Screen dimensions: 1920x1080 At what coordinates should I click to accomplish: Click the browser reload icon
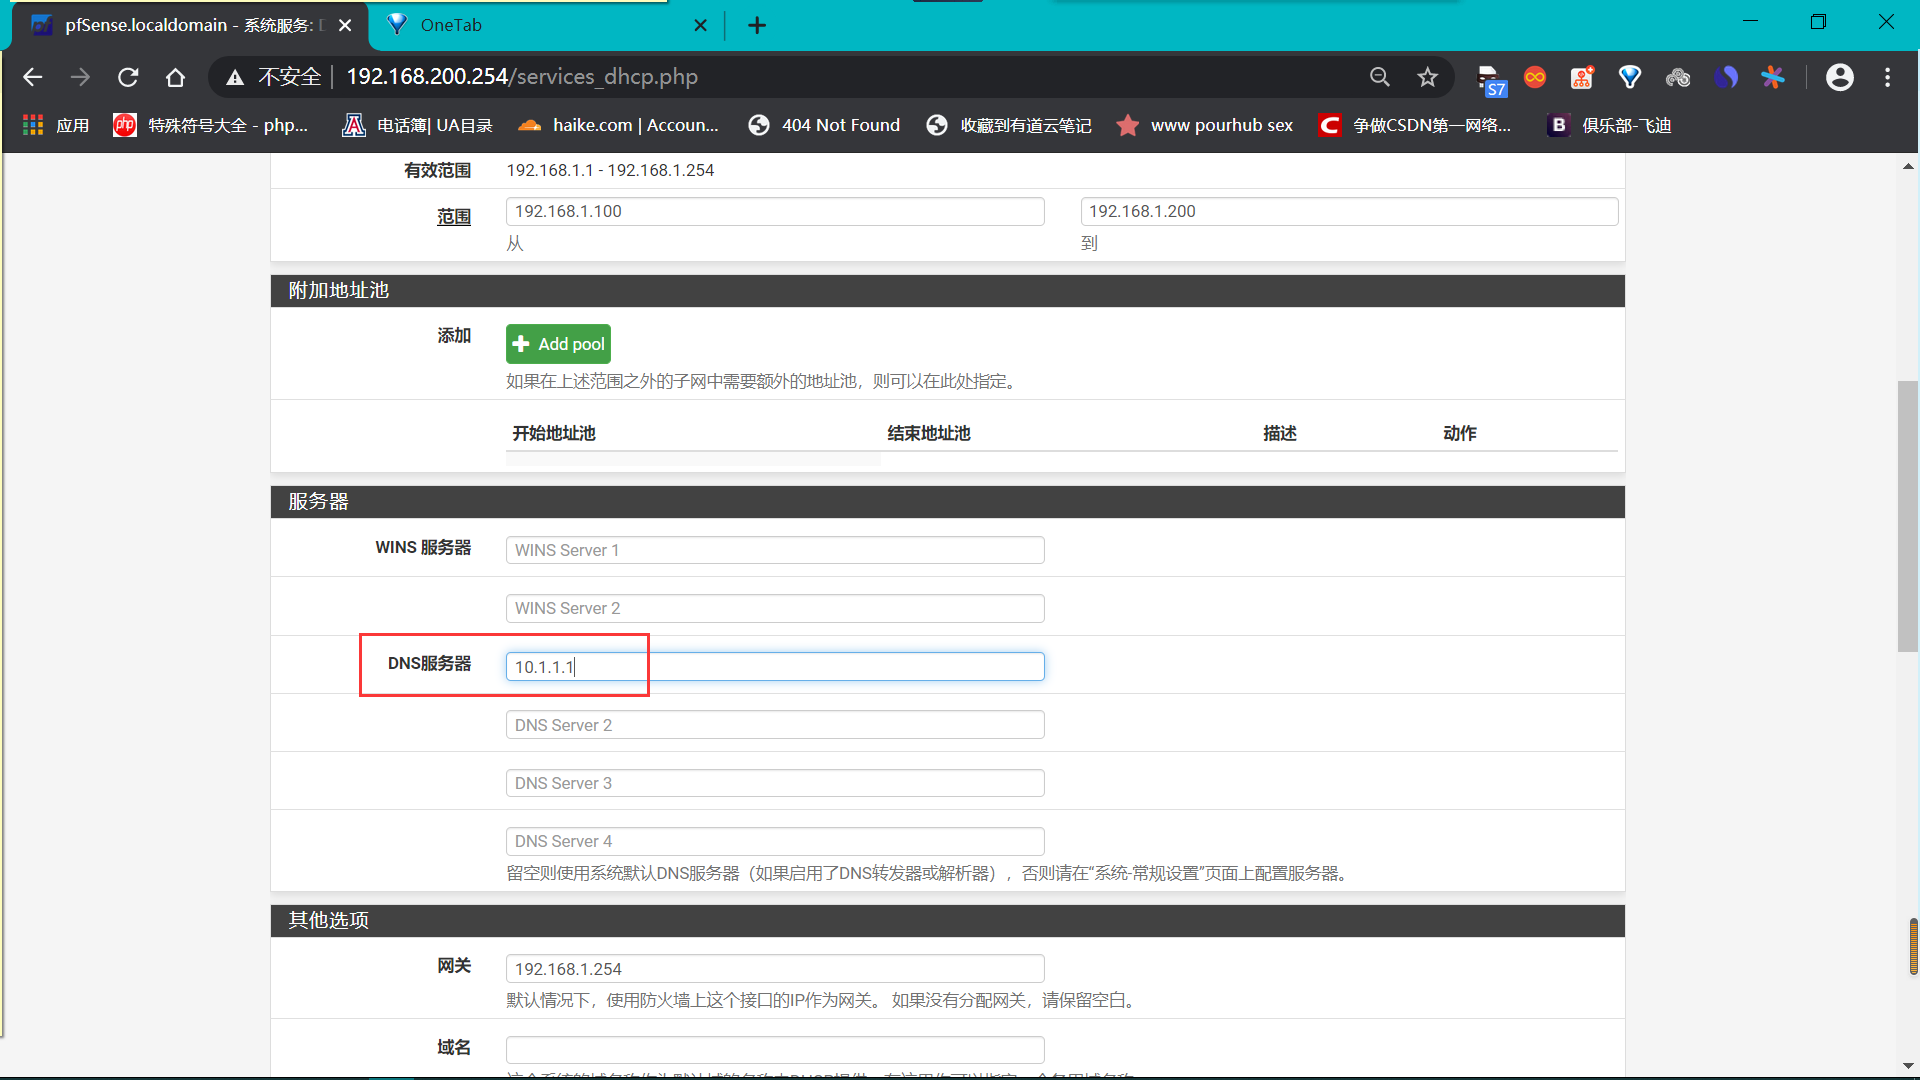(128, 77)
